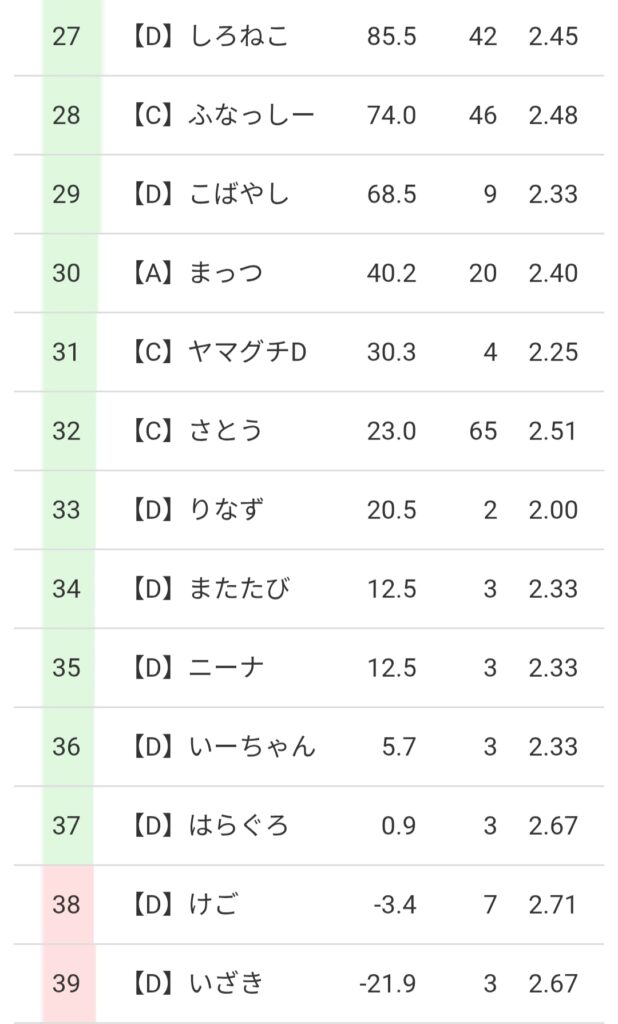Click the 65 games count
Viewport: 618px width, 1024px height.
(x=483, y=431)
